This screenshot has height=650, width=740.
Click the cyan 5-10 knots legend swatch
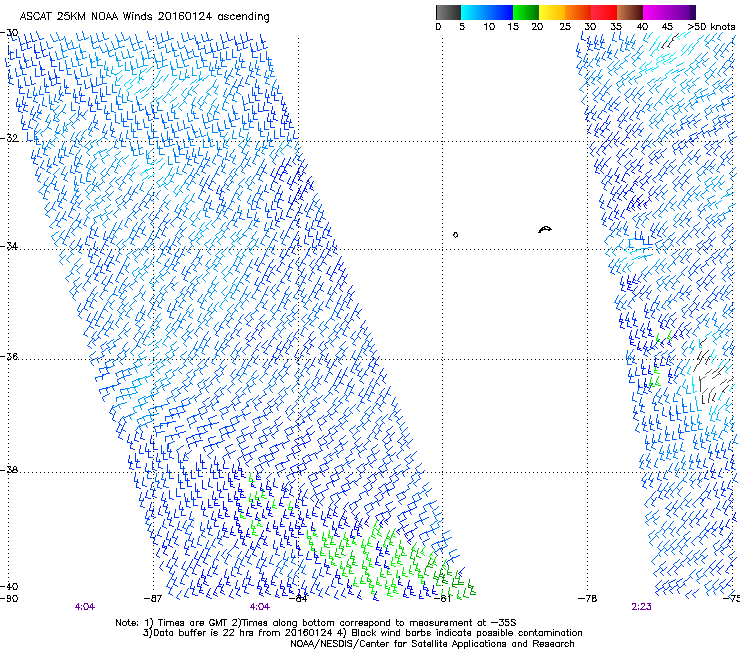coord(474,12)
